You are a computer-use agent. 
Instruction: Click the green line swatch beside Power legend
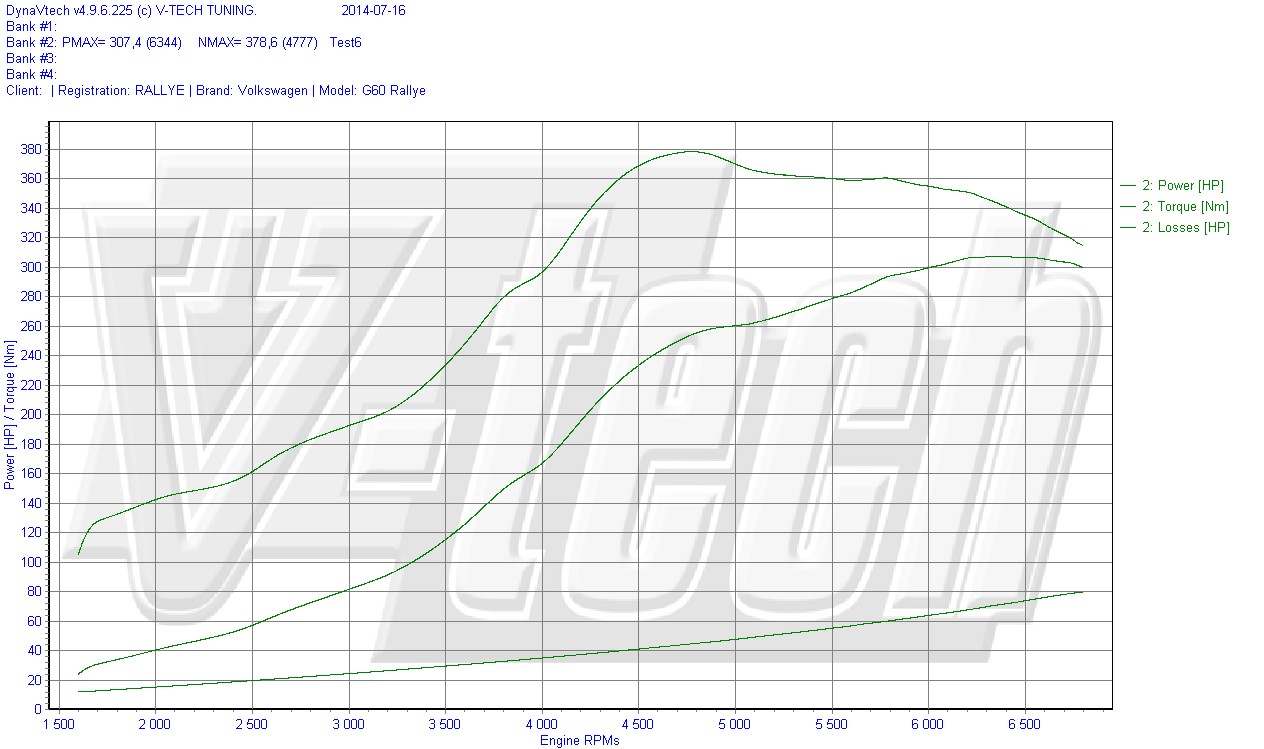point(1128,185)
